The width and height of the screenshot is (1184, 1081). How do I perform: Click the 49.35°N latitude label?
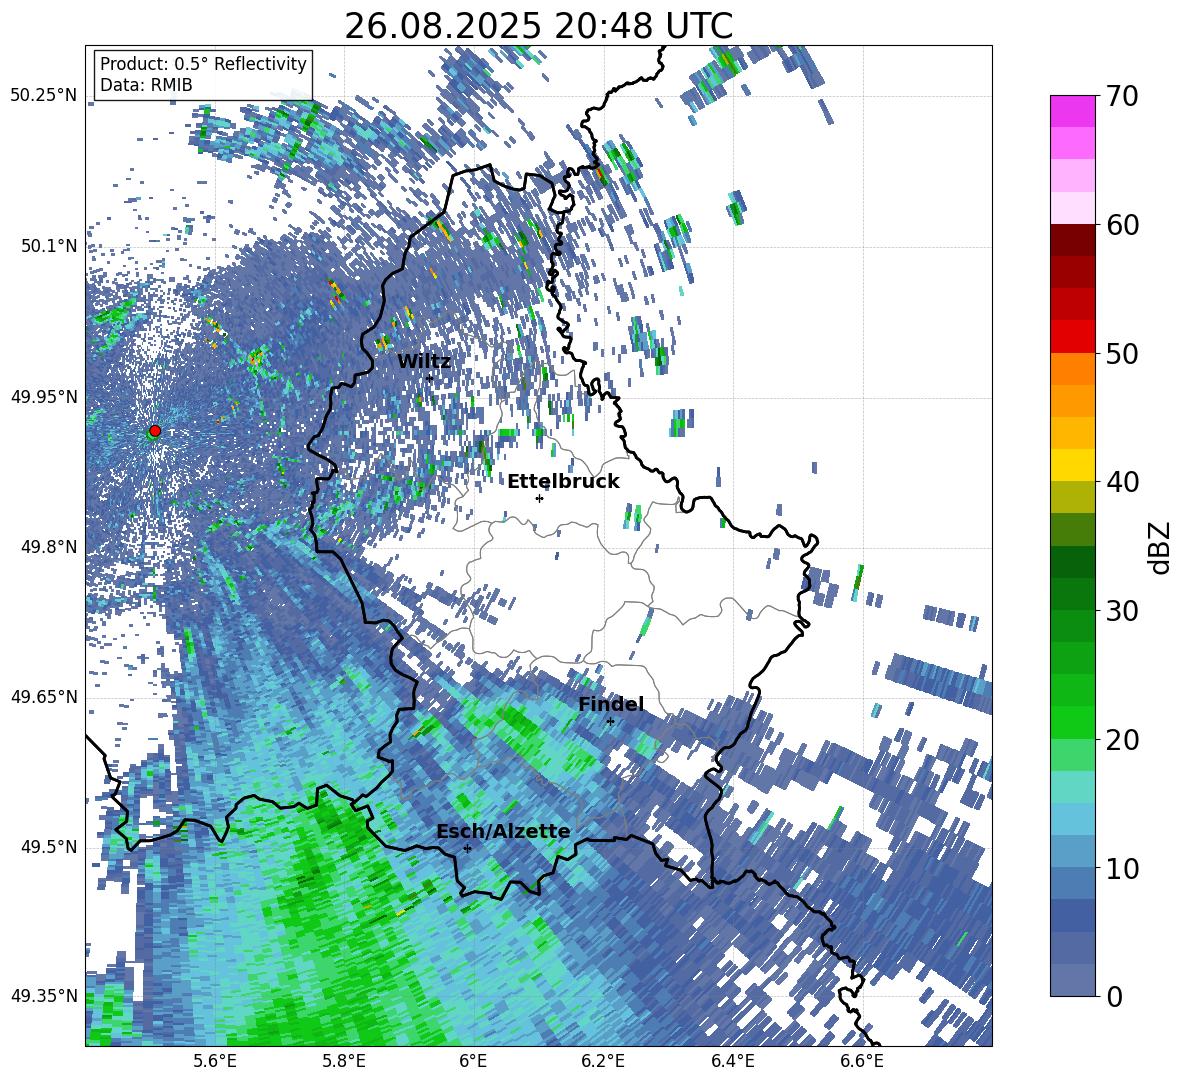(44, 996)
